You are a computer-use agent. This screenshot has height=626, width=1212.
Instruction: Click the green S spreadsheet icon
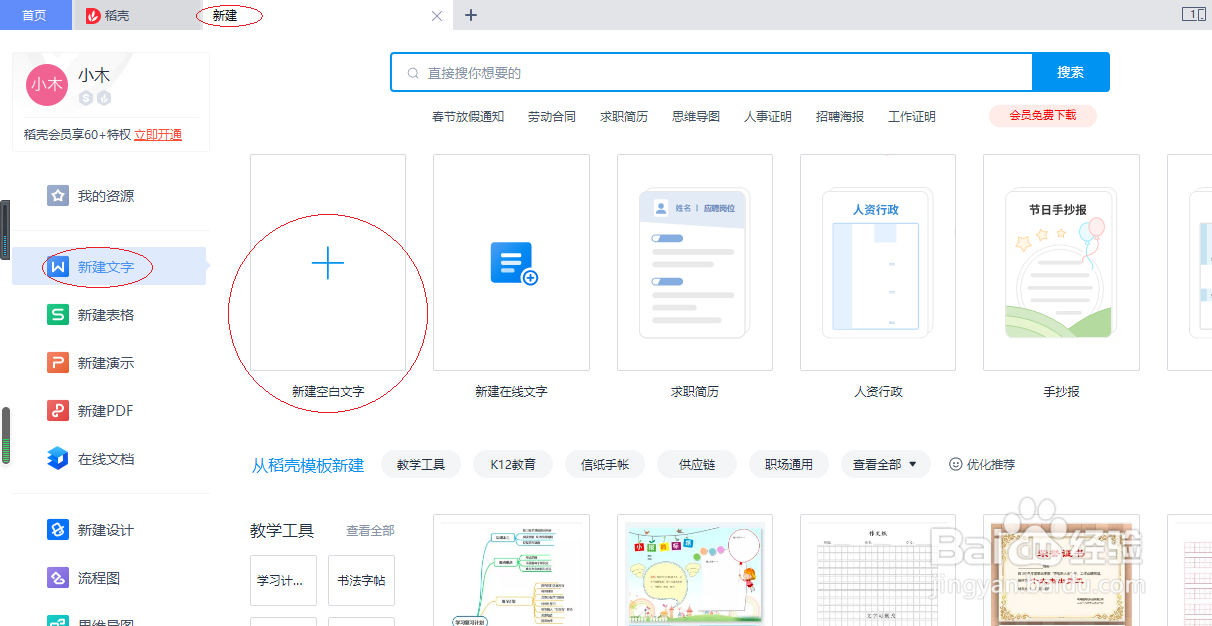click(x=58, y=315)
